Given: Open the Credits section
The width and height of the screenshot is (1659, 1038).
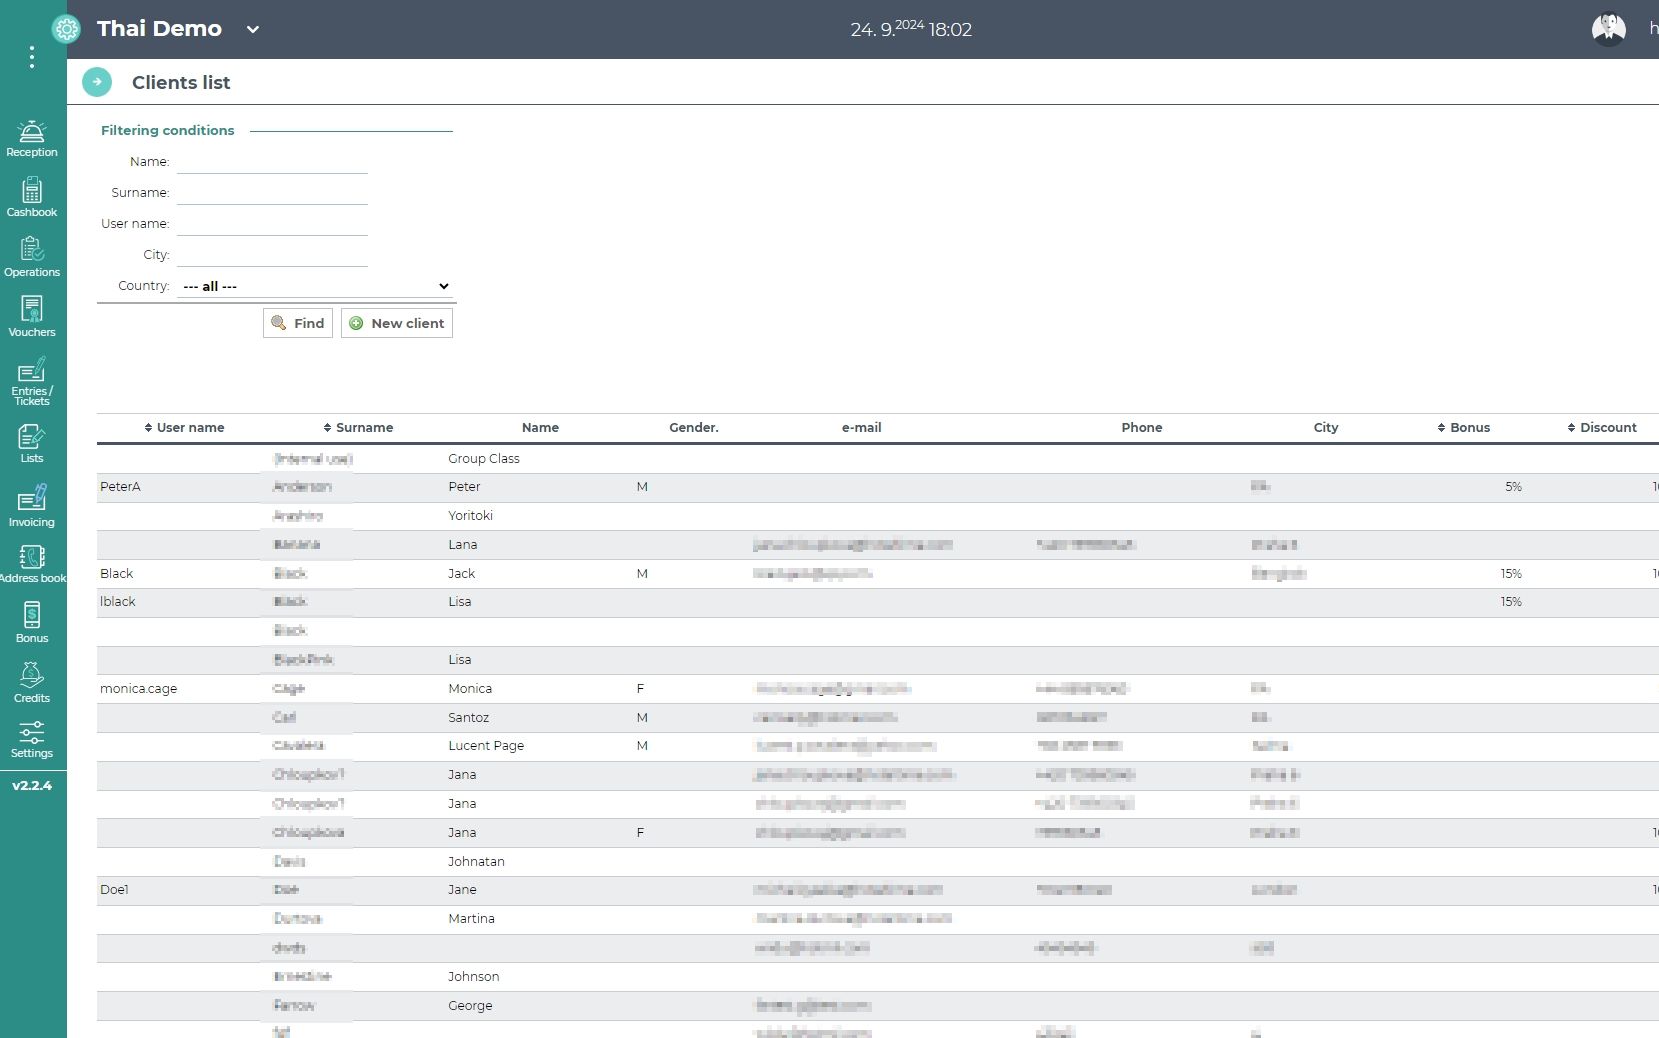Looking at the screenshot, I should [x=32, y=683].
